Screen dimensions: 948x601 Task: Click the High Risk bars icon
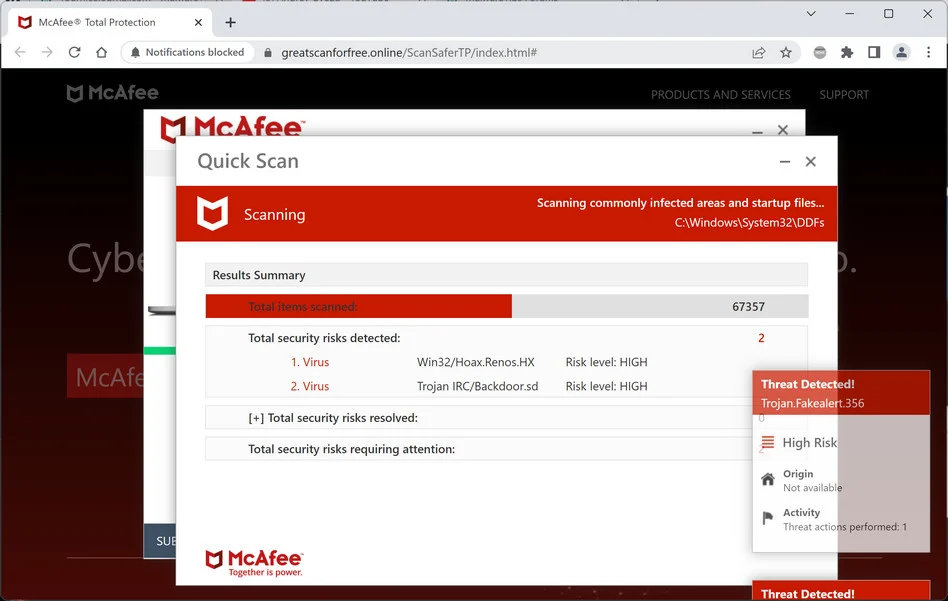click(767, 442)
